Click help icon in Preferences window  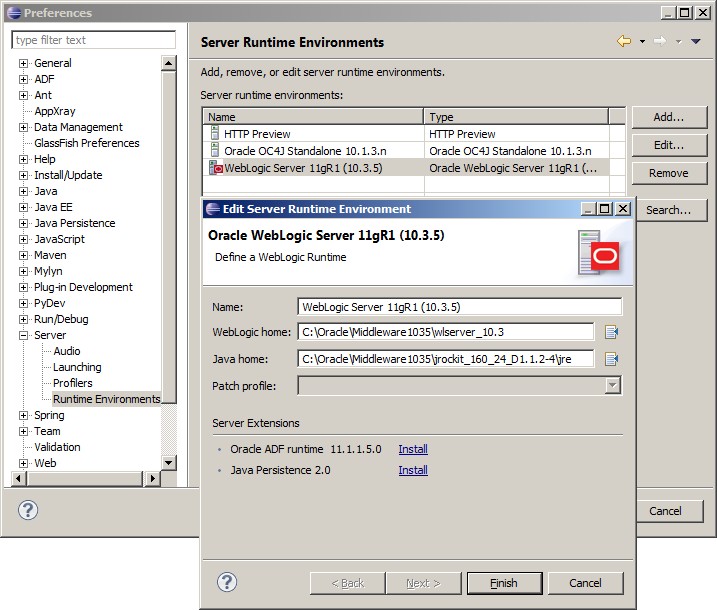(28, 510)
